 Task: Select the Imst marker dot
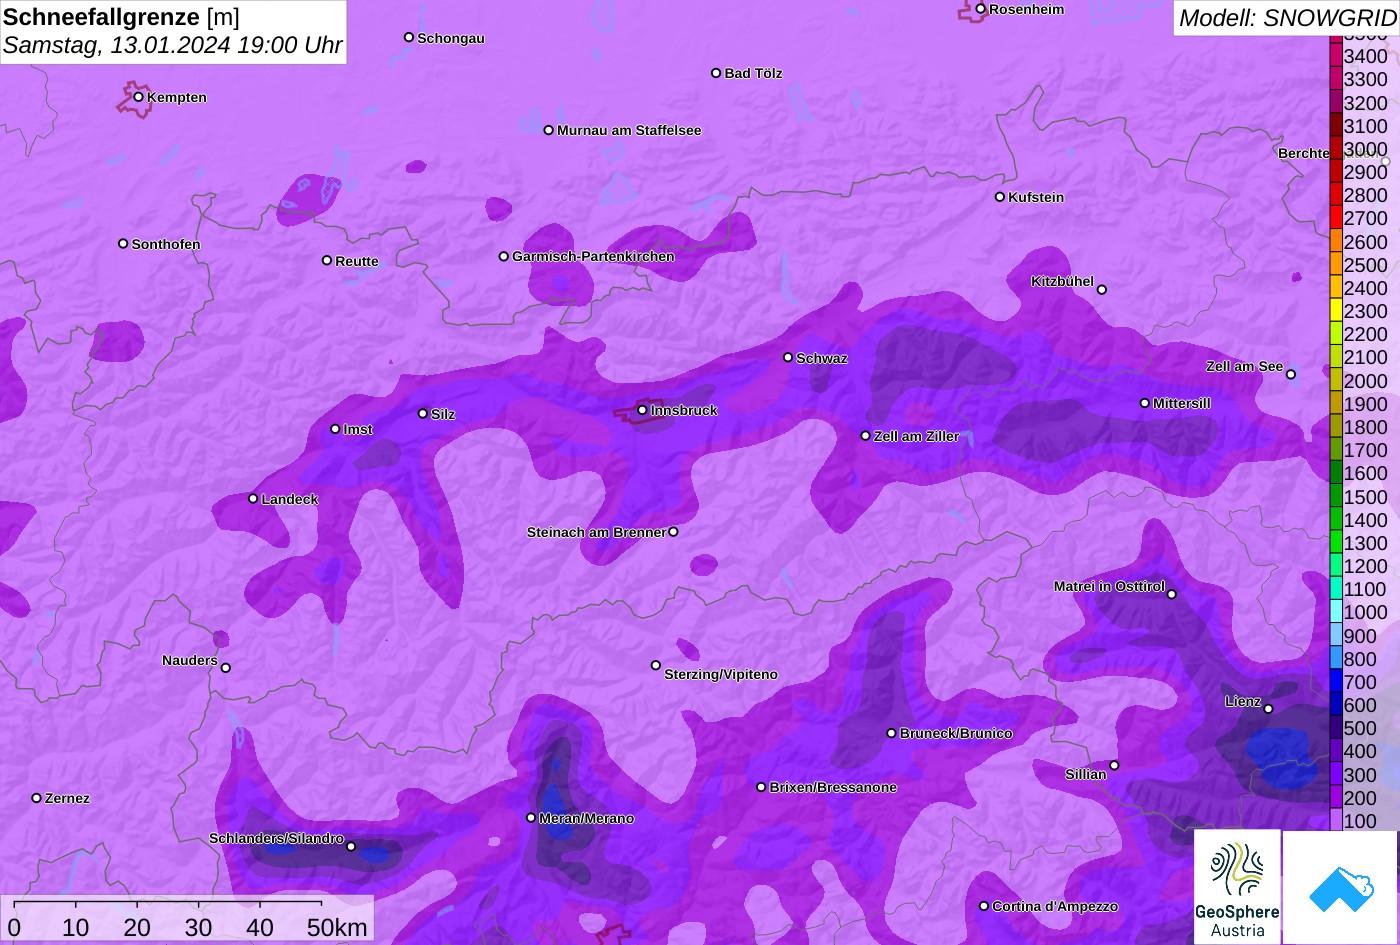(335, 429)
